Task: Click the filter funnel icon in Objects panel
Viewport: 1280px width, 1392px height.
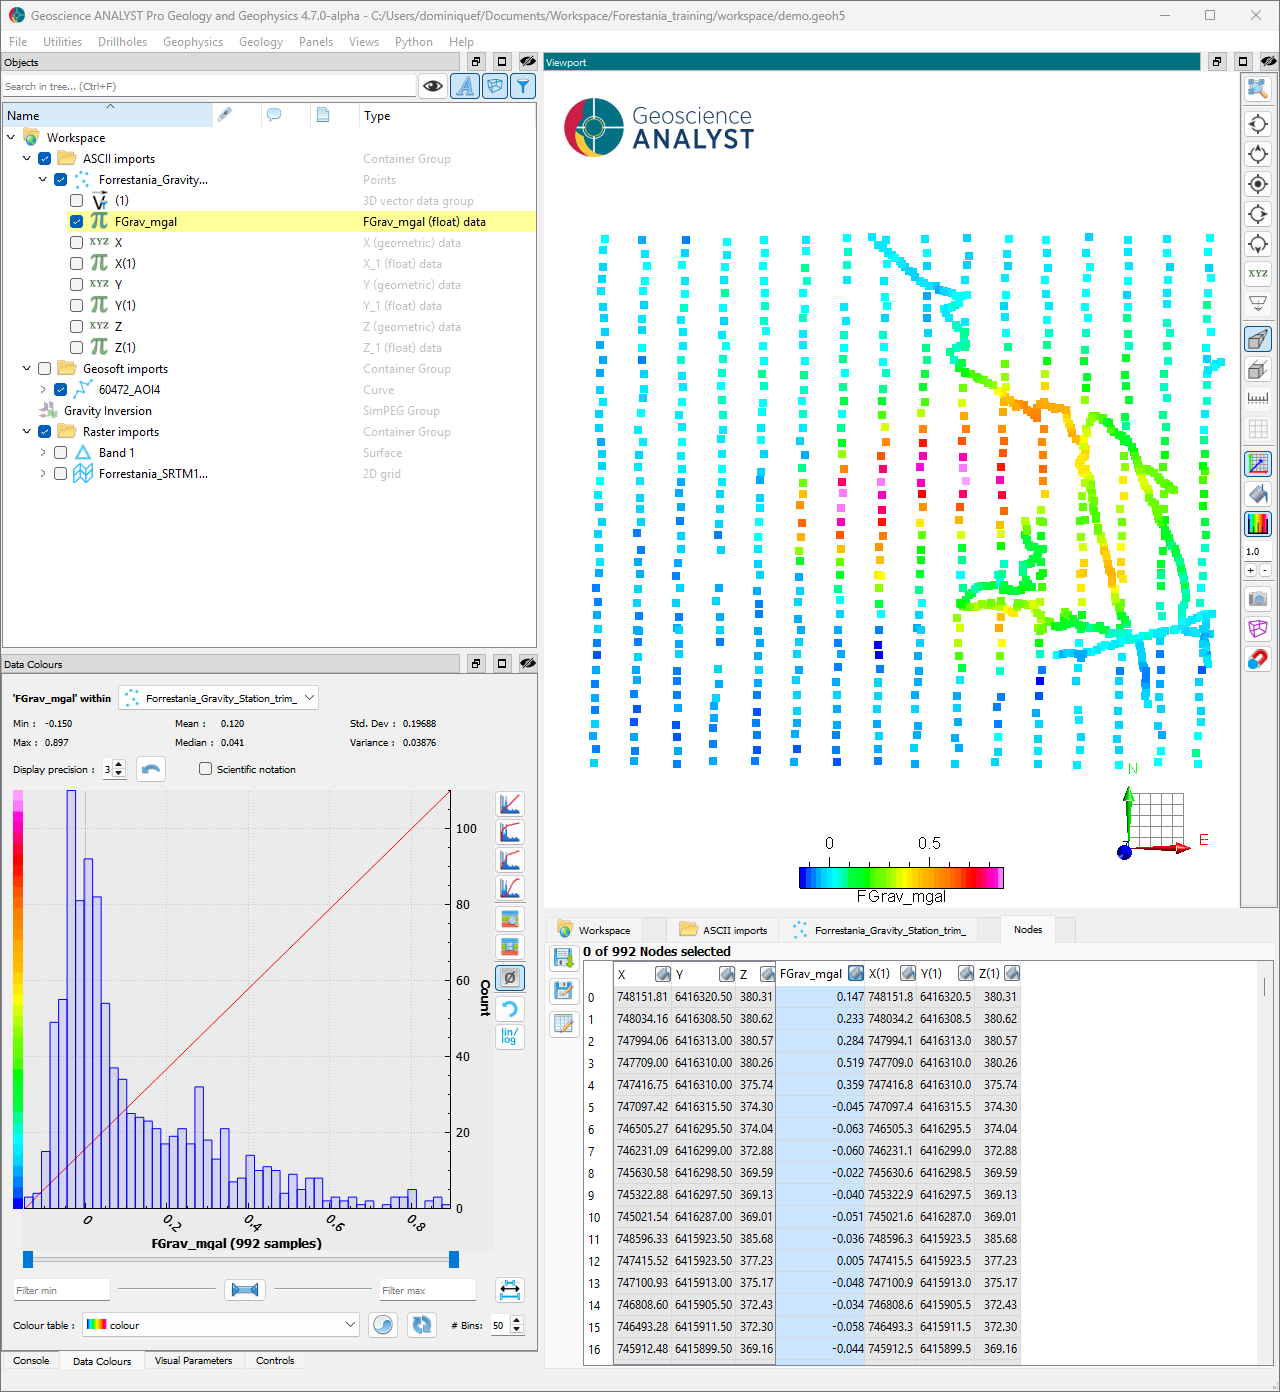Action: pyautogui.click(x=523, y=86)
